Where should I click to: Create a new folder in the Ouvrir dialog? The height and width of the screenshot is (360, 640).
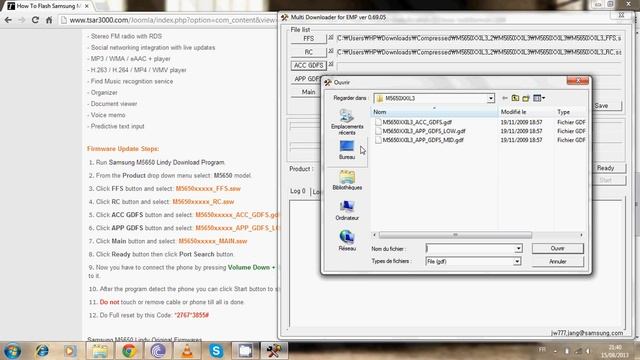[x=526, y=98]
